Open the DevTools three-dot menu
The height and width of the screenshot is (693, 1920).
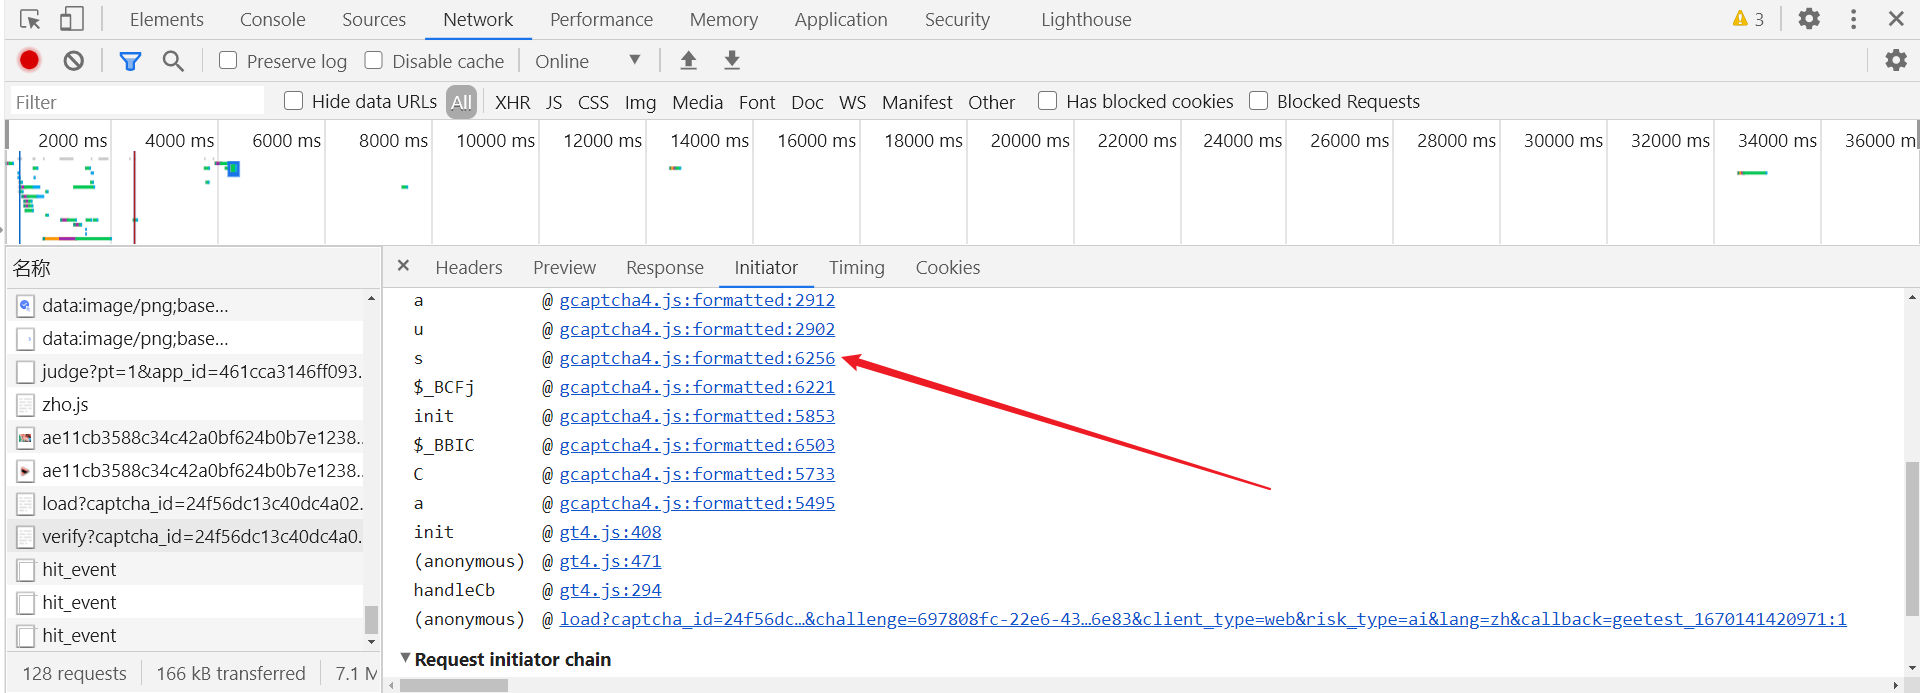click(1853, 19)
